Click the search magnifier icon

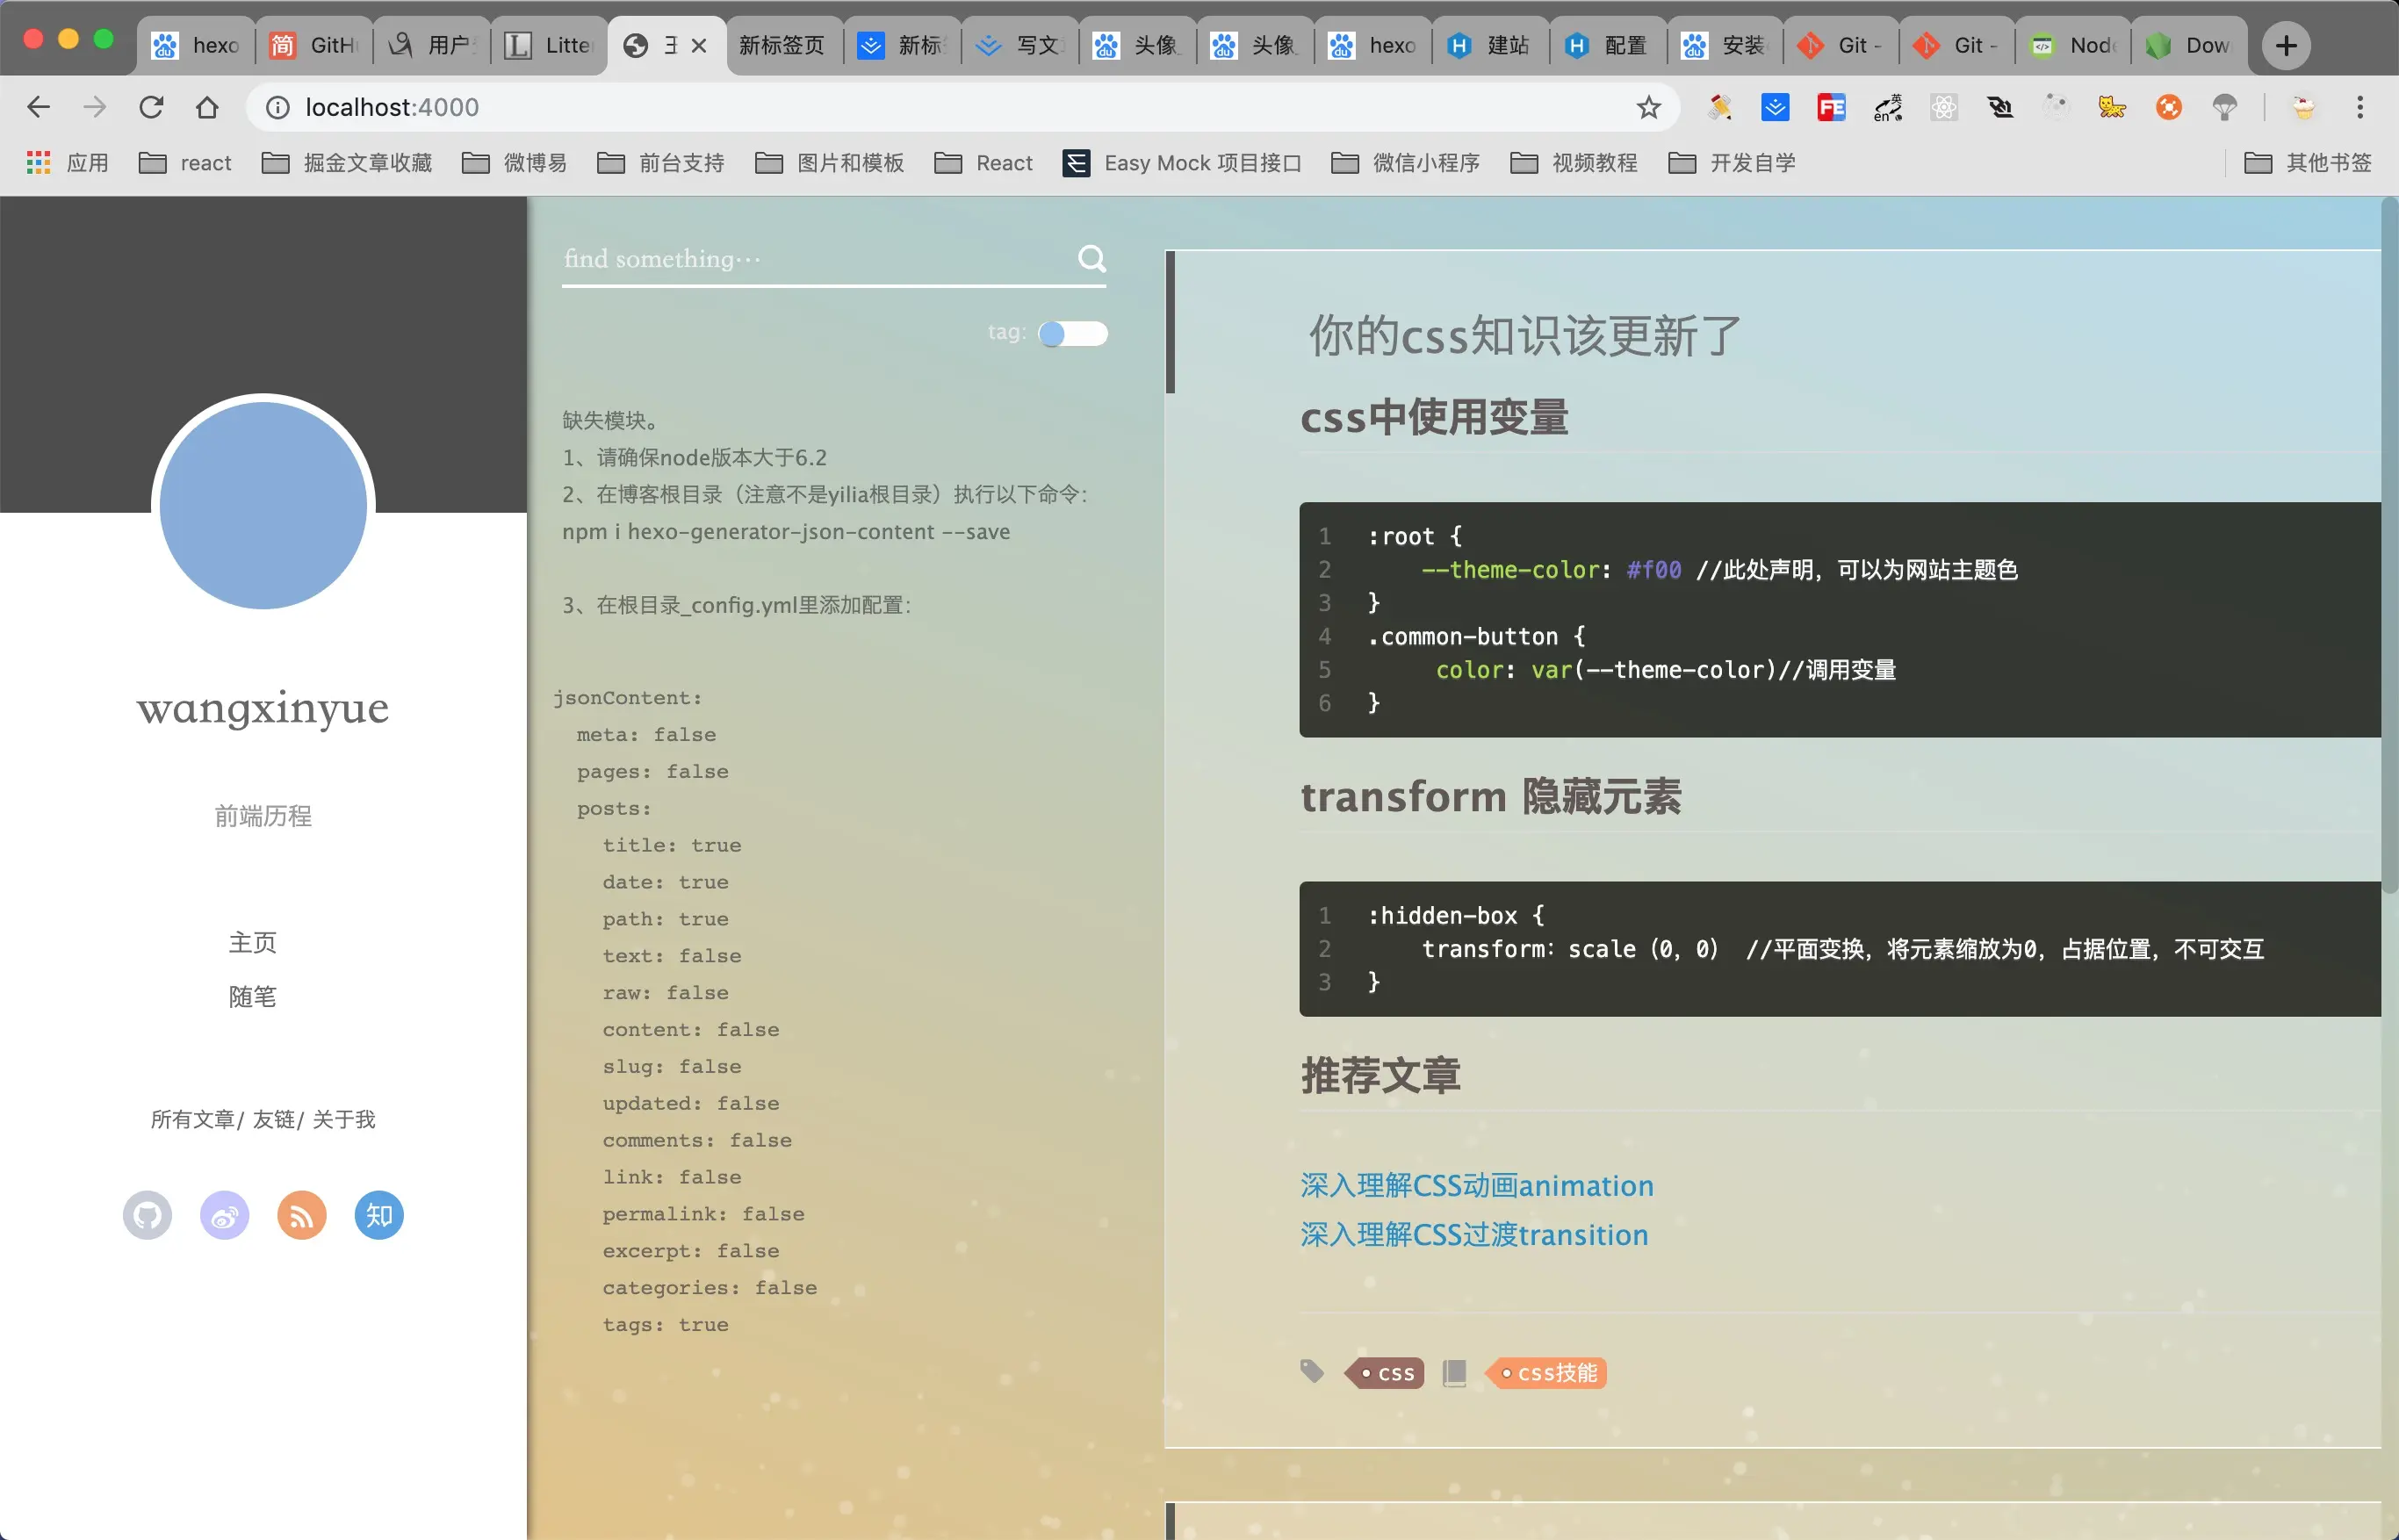1091,259
